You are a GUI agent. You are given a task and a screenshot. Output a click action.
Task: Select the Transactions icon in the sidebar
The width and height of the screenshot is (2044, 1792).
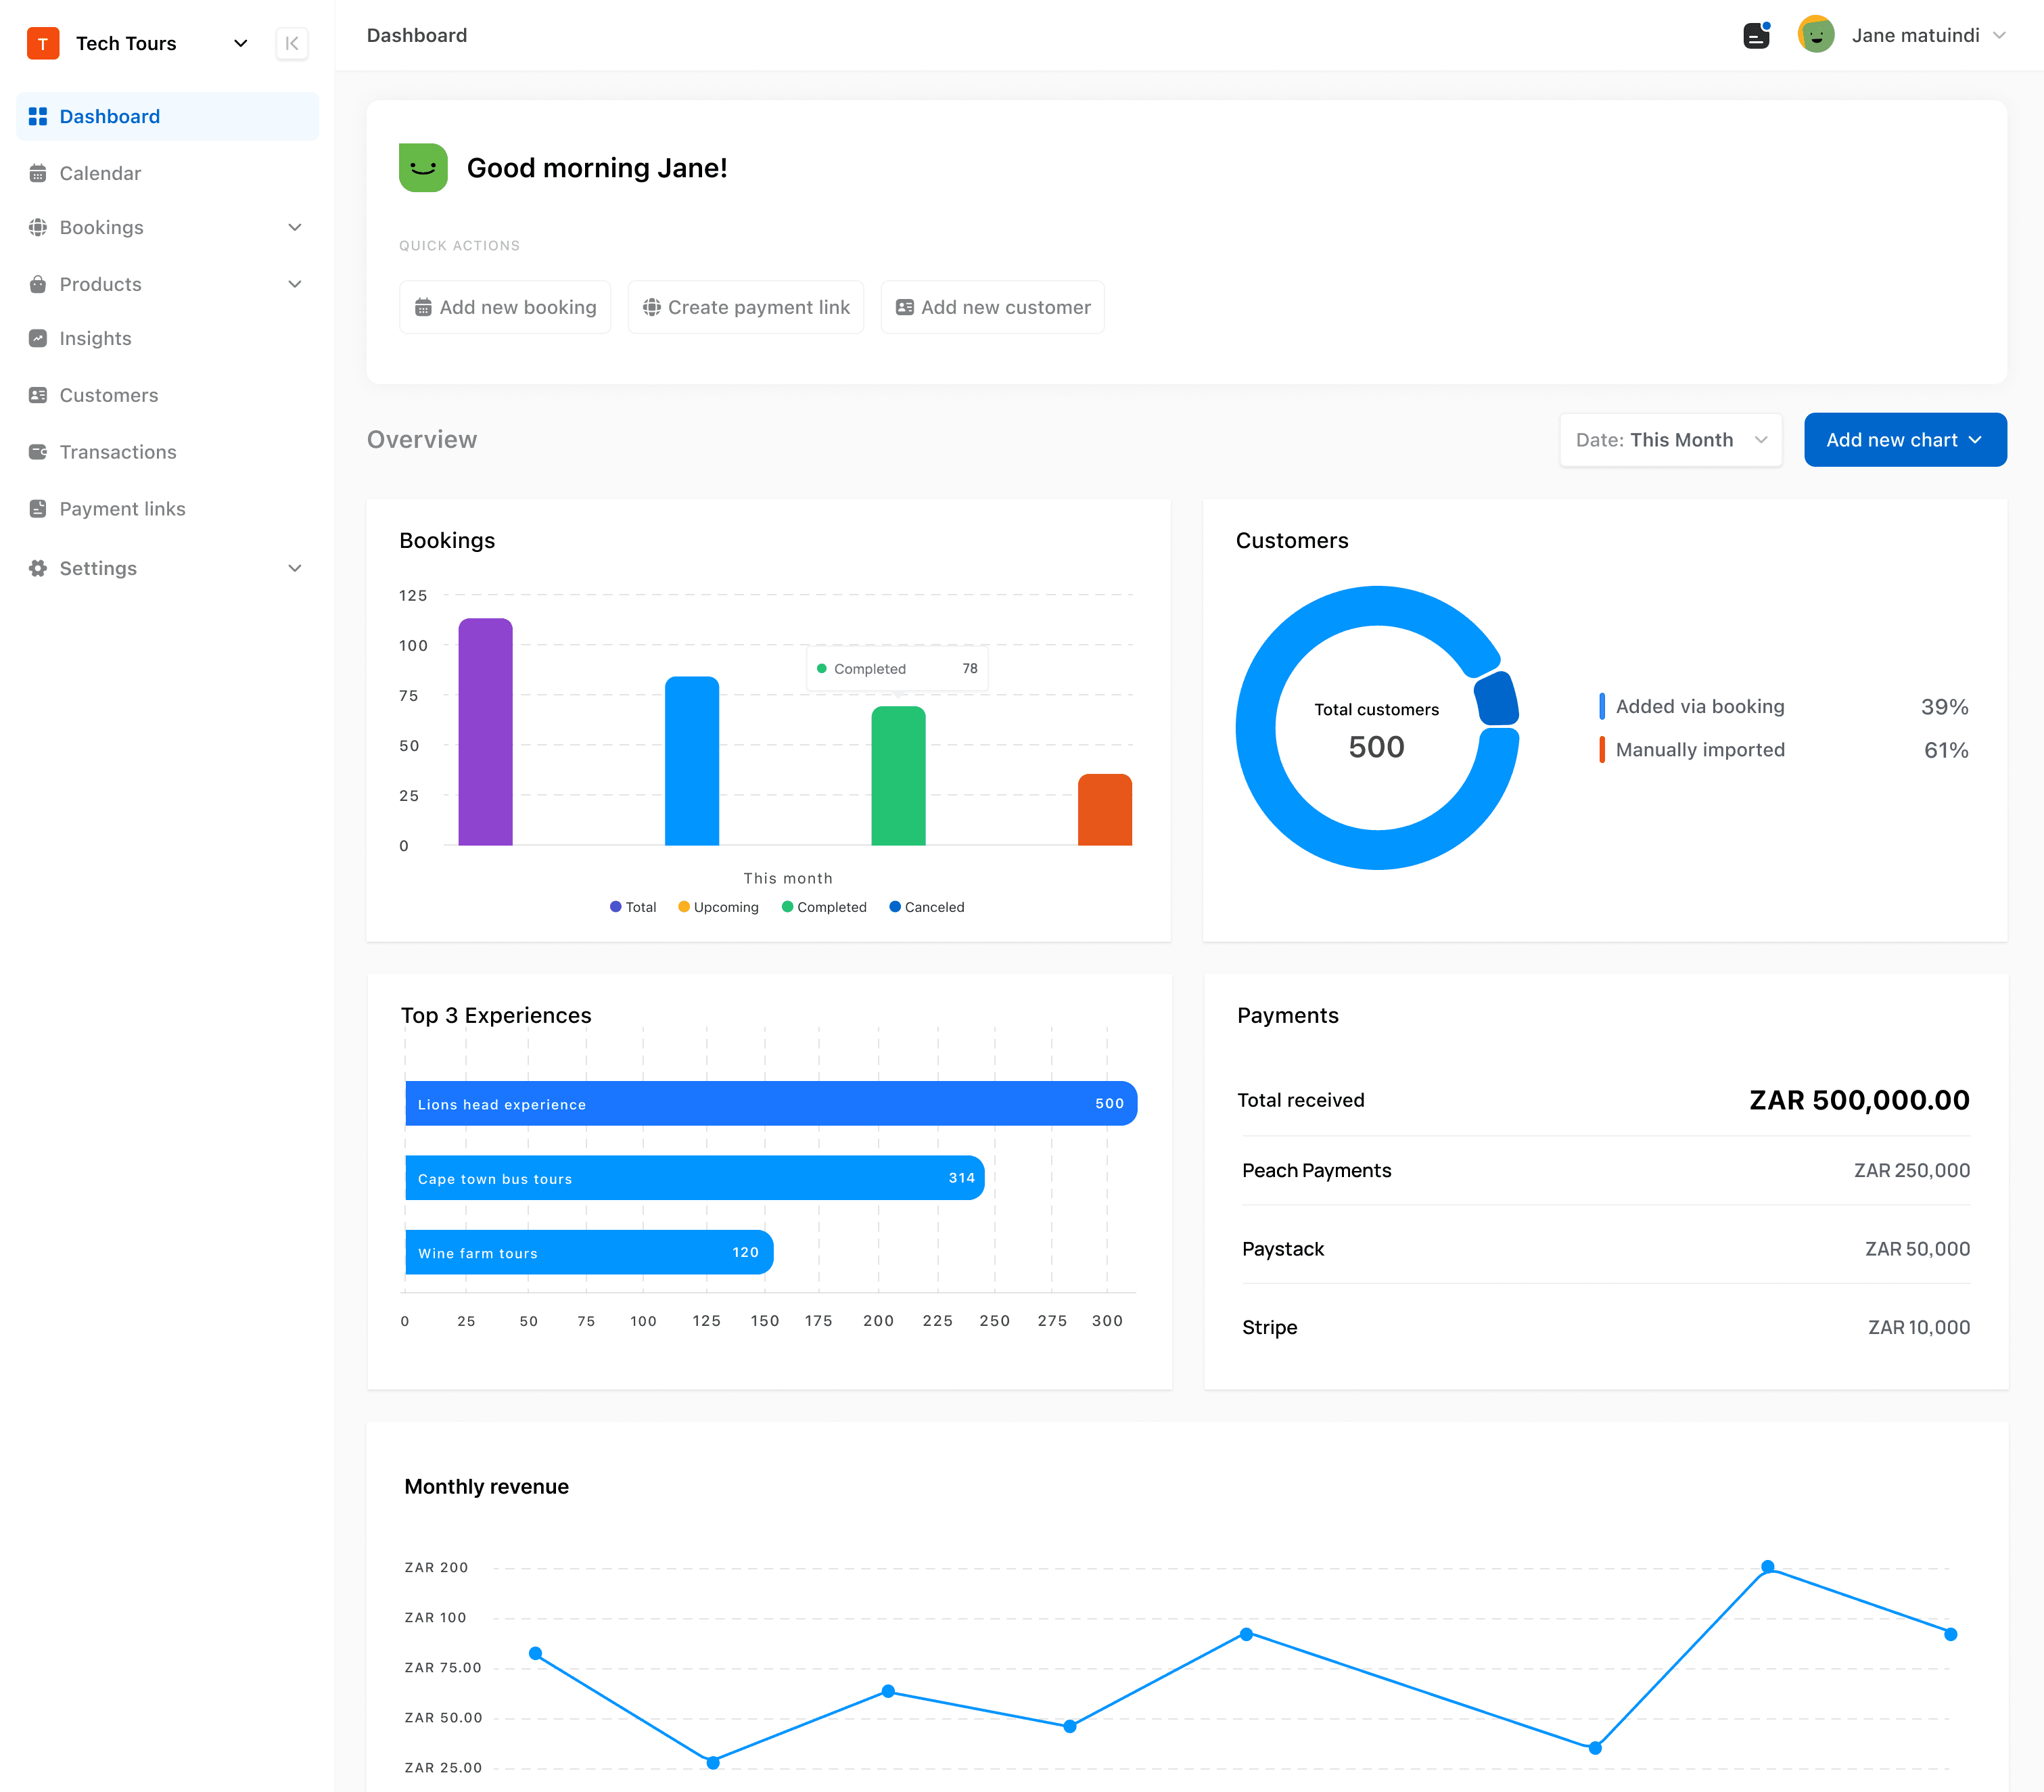click(x=37, y=452)
